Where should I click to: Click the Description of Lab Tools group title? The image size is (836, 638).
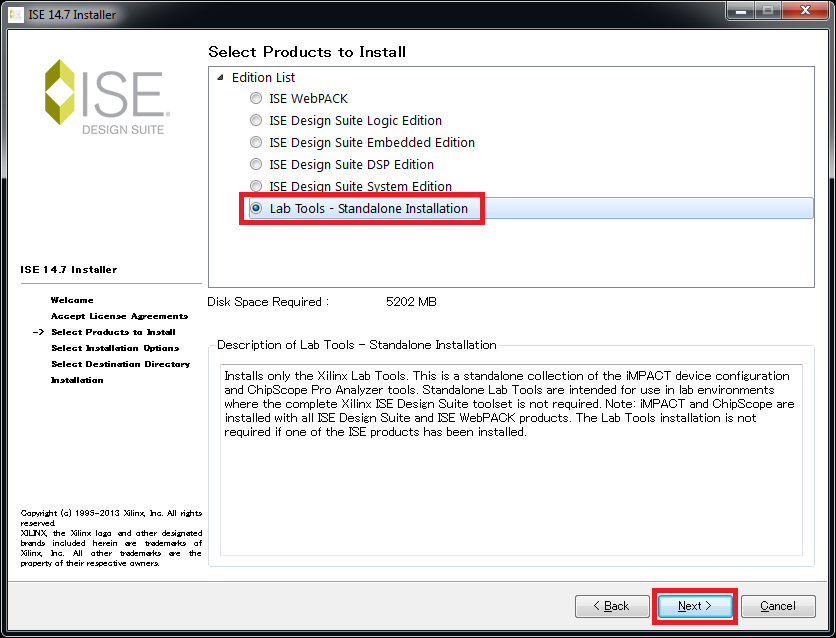click(357, 345)
